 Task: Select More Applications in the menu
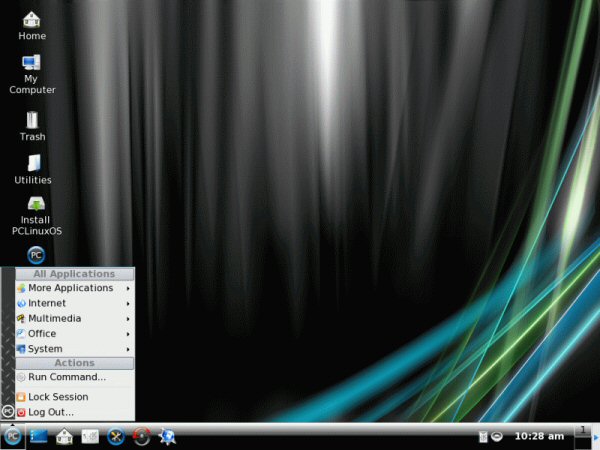pos(70,288)
